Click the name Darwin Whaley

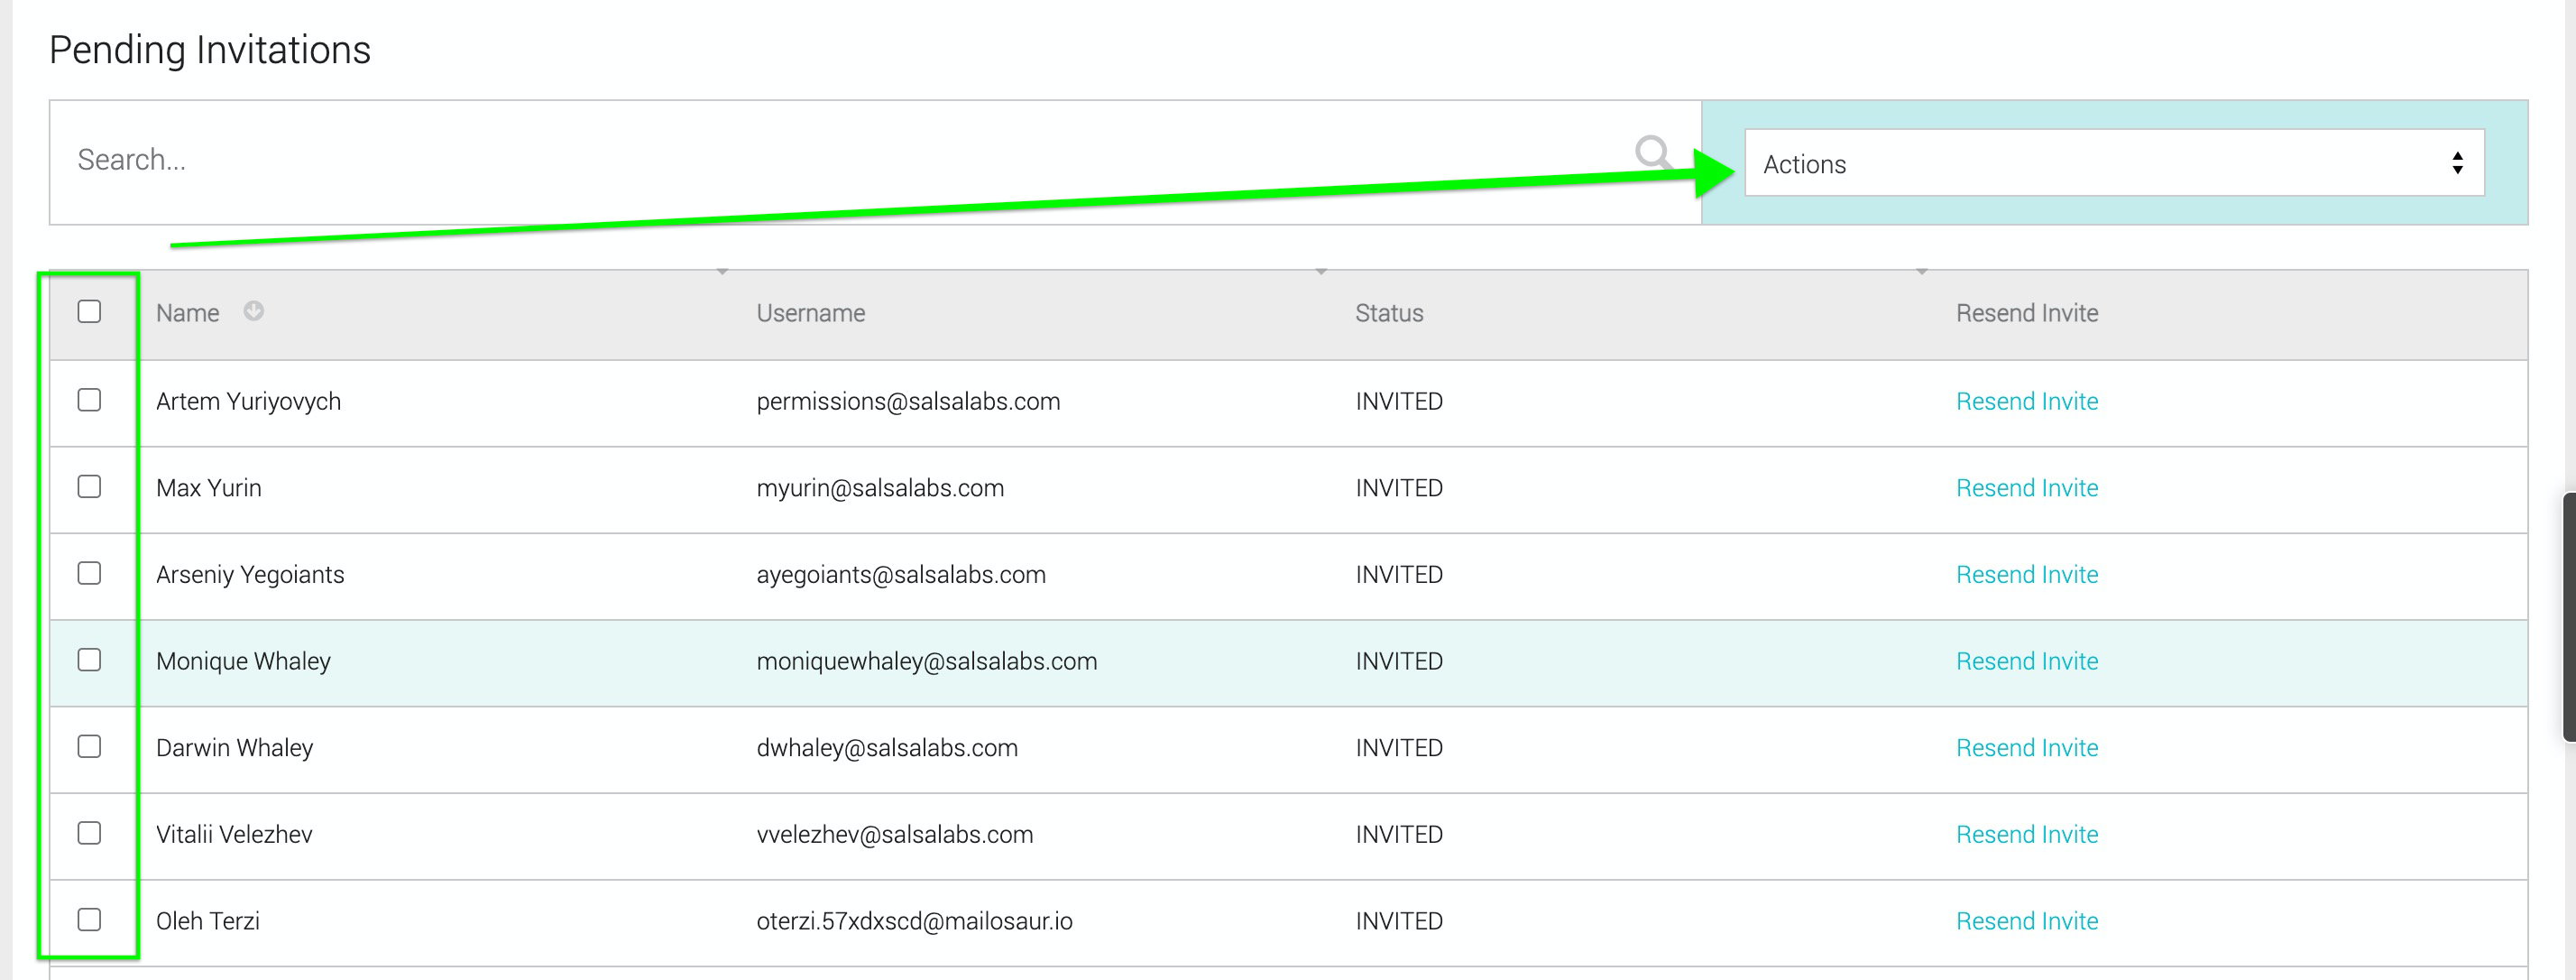[235, 748]
